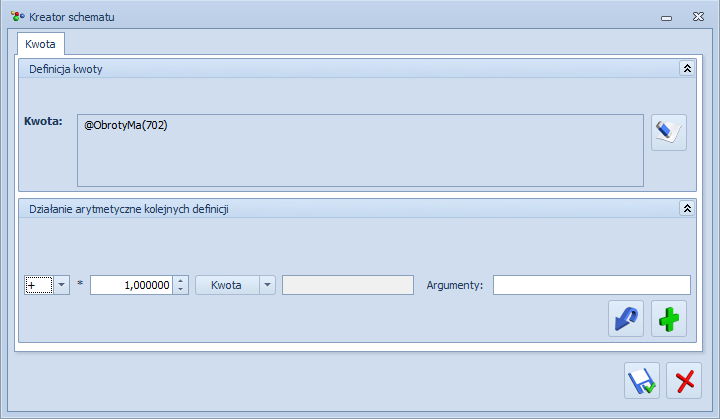
Task: Collapse the Definicja kwoty section
Action: [x=687, y=68]
